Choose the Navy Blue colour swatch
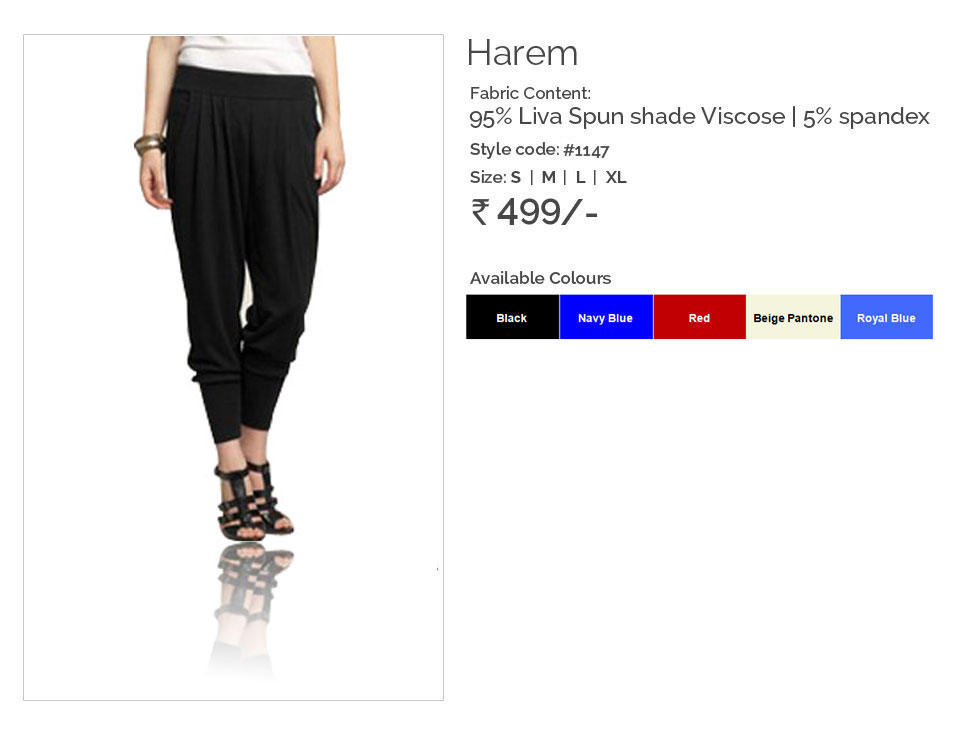 coord(606,317)
